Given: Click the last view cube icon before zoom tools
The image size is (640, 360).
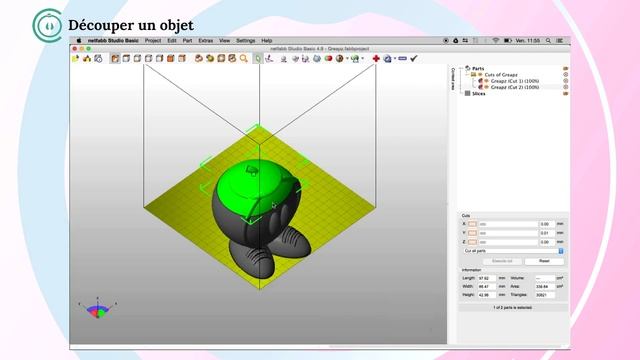Looking at the screenshot, I should pos(182,59).
